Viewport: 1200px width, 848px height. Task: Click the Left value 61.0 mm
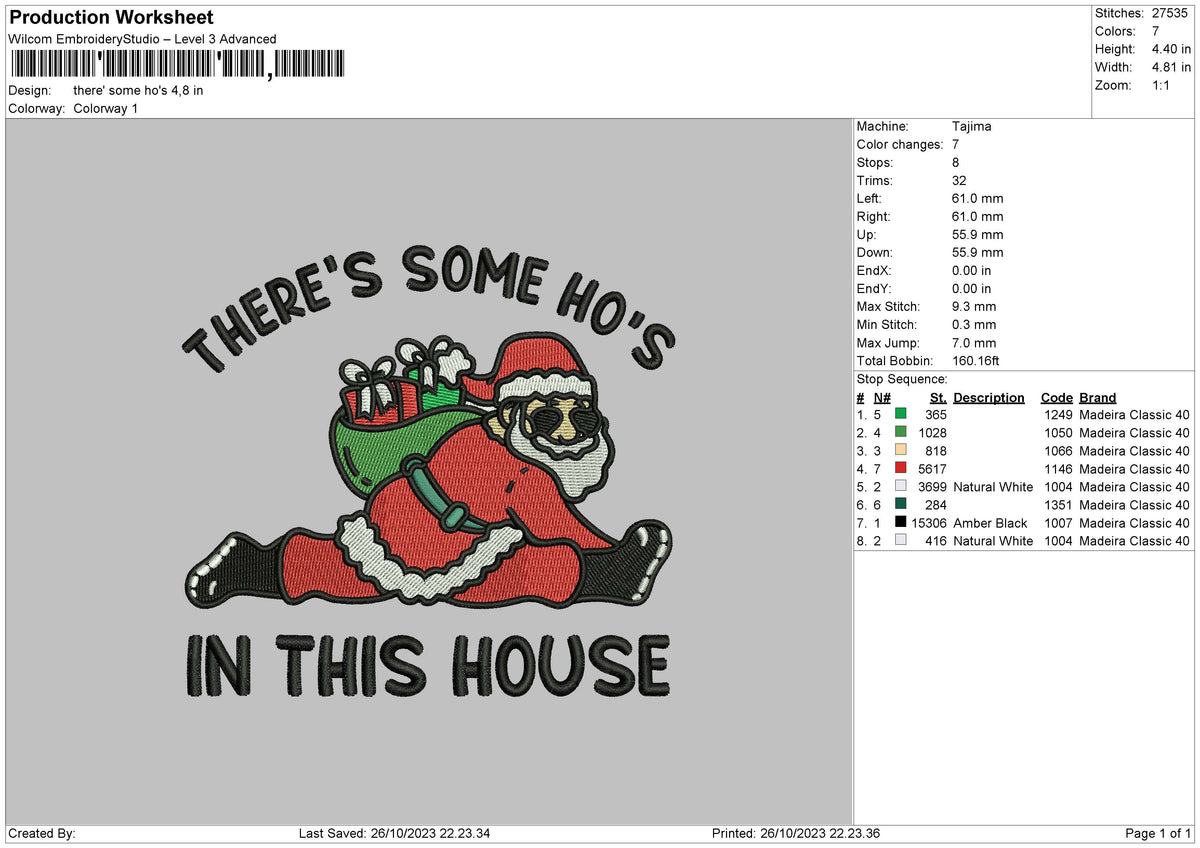coord(978,198)
